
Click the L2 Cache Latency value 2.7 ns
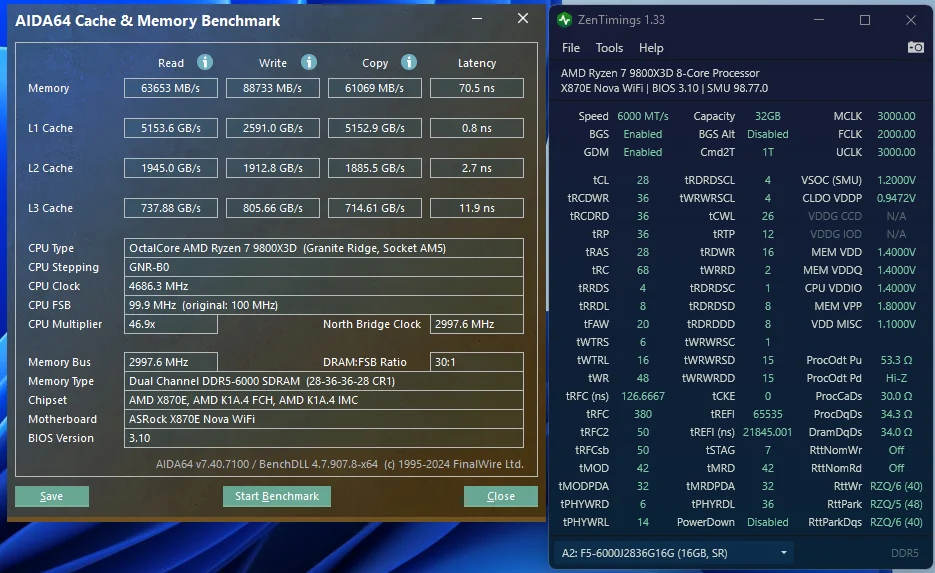[477, 168]
